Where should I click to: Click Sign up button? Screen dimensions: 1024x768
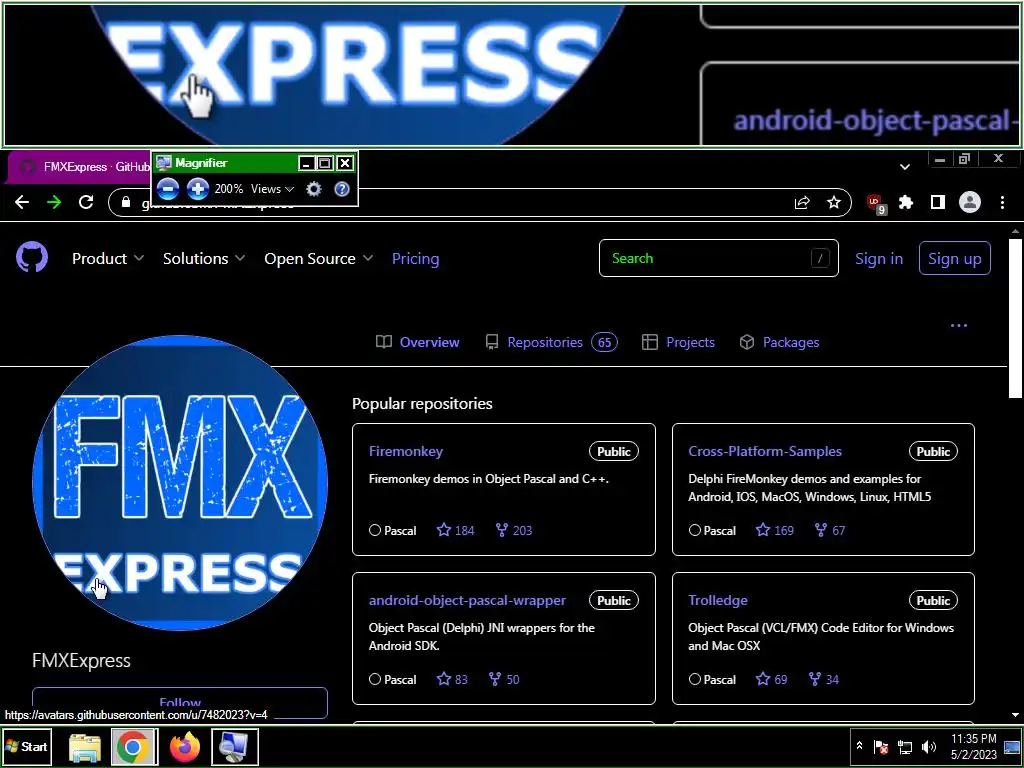click(955, 259)
